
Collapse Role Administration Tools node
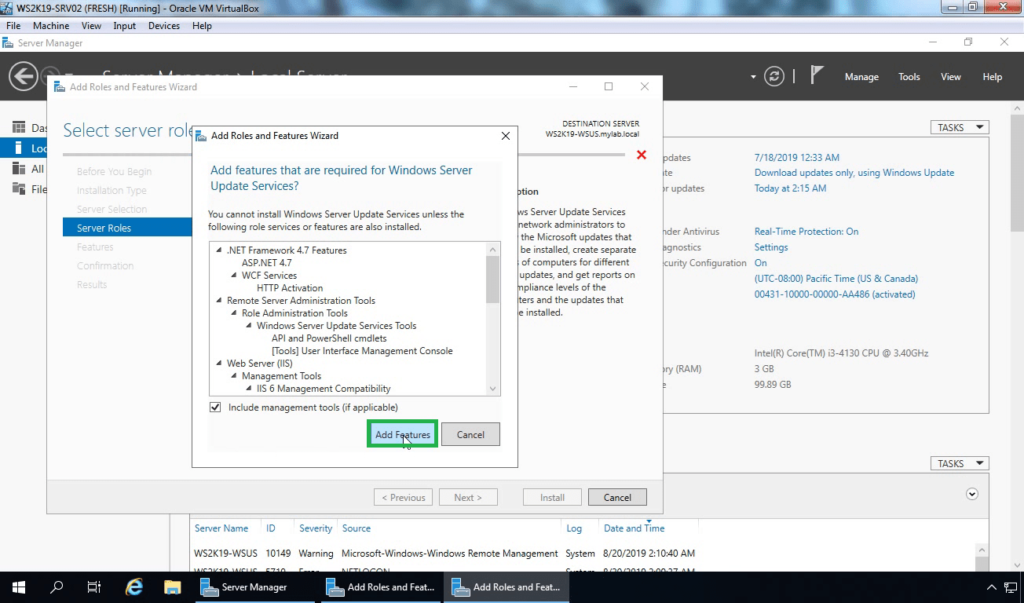234,313
